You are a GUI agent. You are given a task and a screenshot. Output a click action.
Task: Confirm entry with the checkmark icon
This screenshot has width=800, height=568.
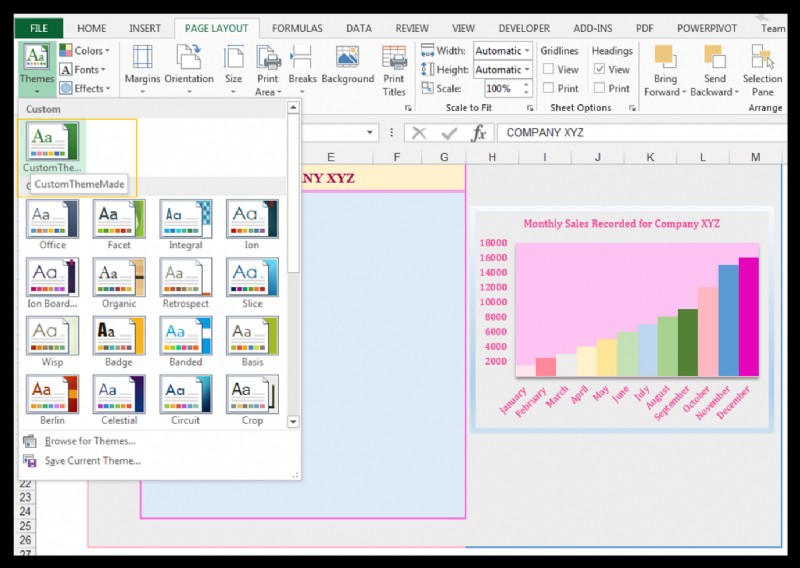[449, 133]
